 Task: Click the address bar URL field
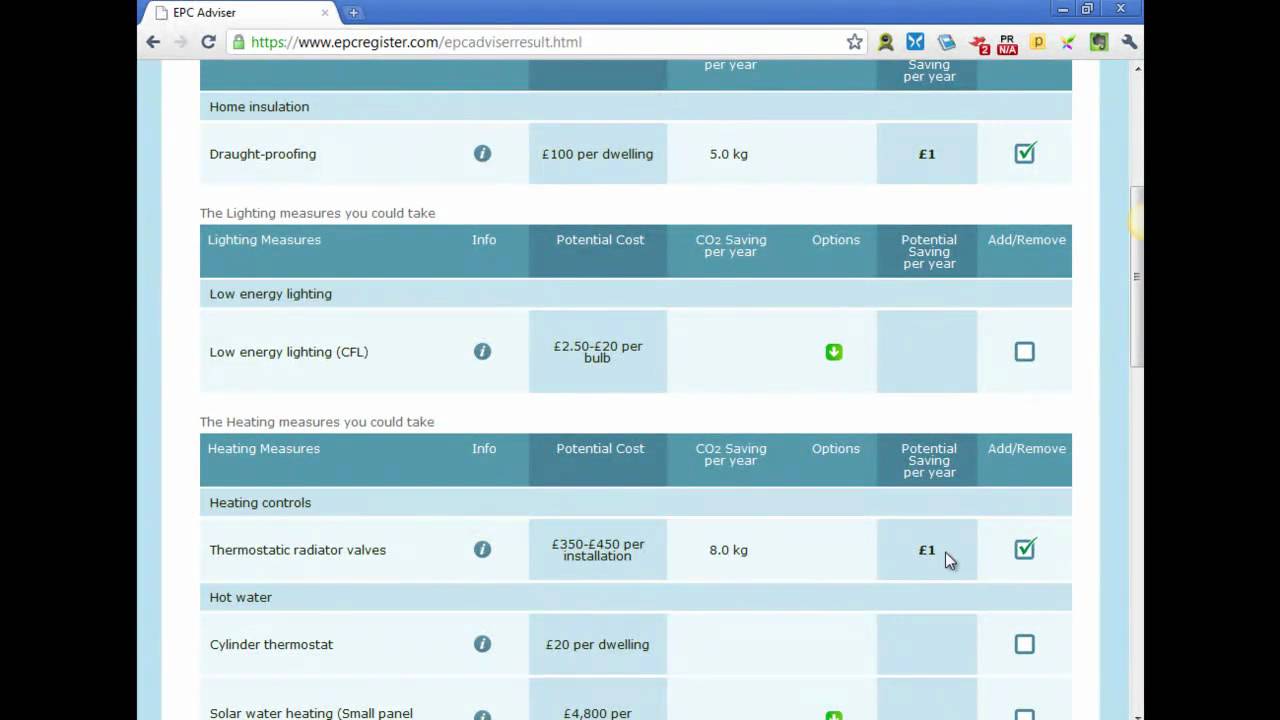(545, 42)
